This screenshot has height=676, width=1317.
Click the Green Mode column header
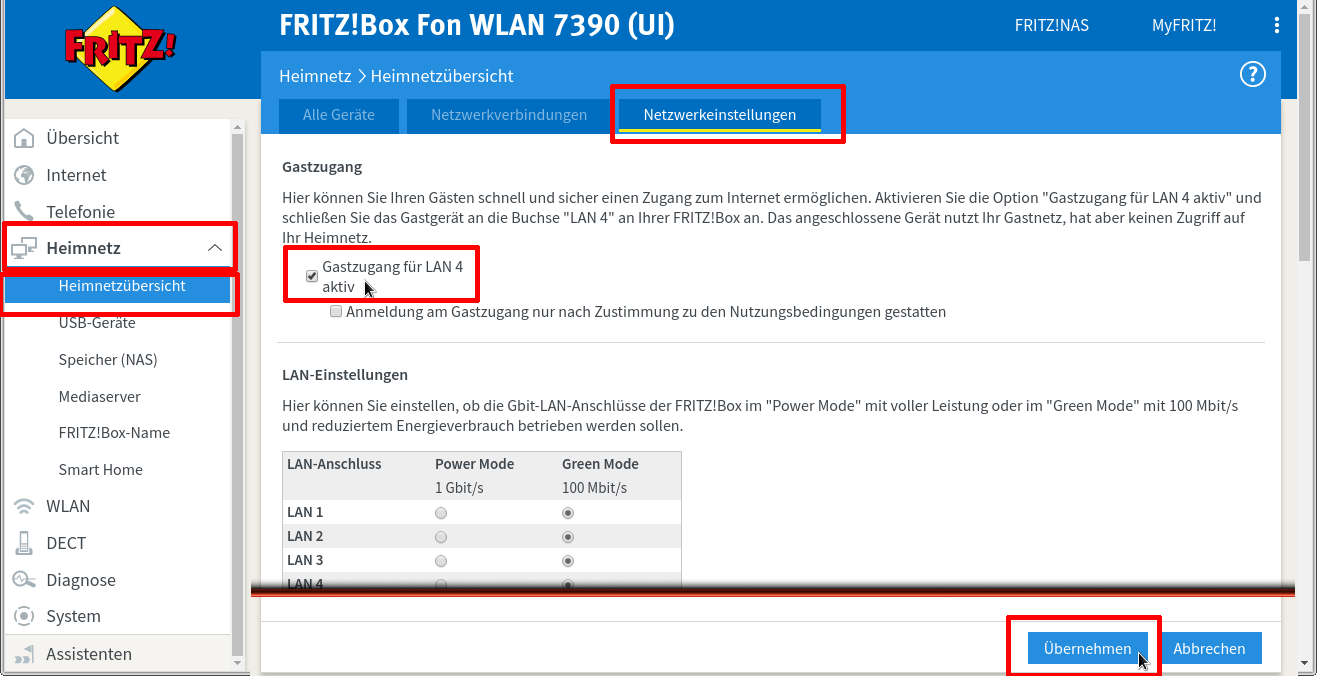(600, 464)
